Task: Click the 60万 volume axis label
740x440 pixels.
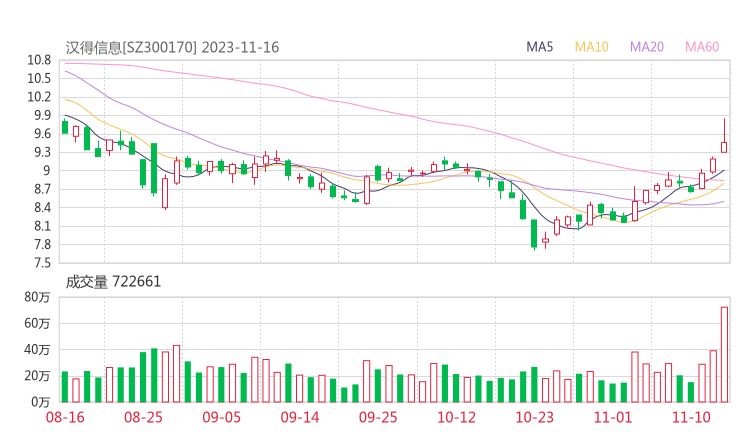Action: pyautogui.click(x=37, y=323)
